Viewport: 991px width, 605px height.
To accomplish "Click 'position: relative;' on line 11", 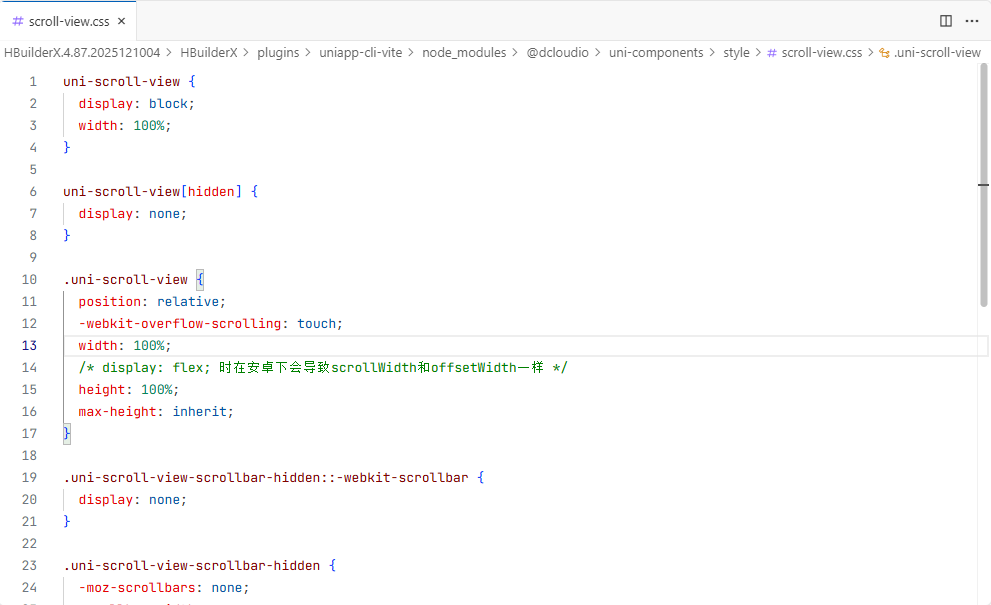I will [152, 302].
